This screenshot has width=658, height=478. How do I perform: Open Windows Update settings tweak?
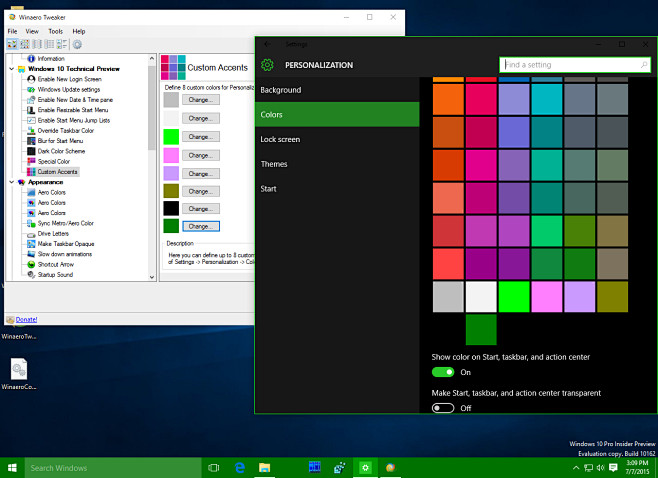point(68,89)
